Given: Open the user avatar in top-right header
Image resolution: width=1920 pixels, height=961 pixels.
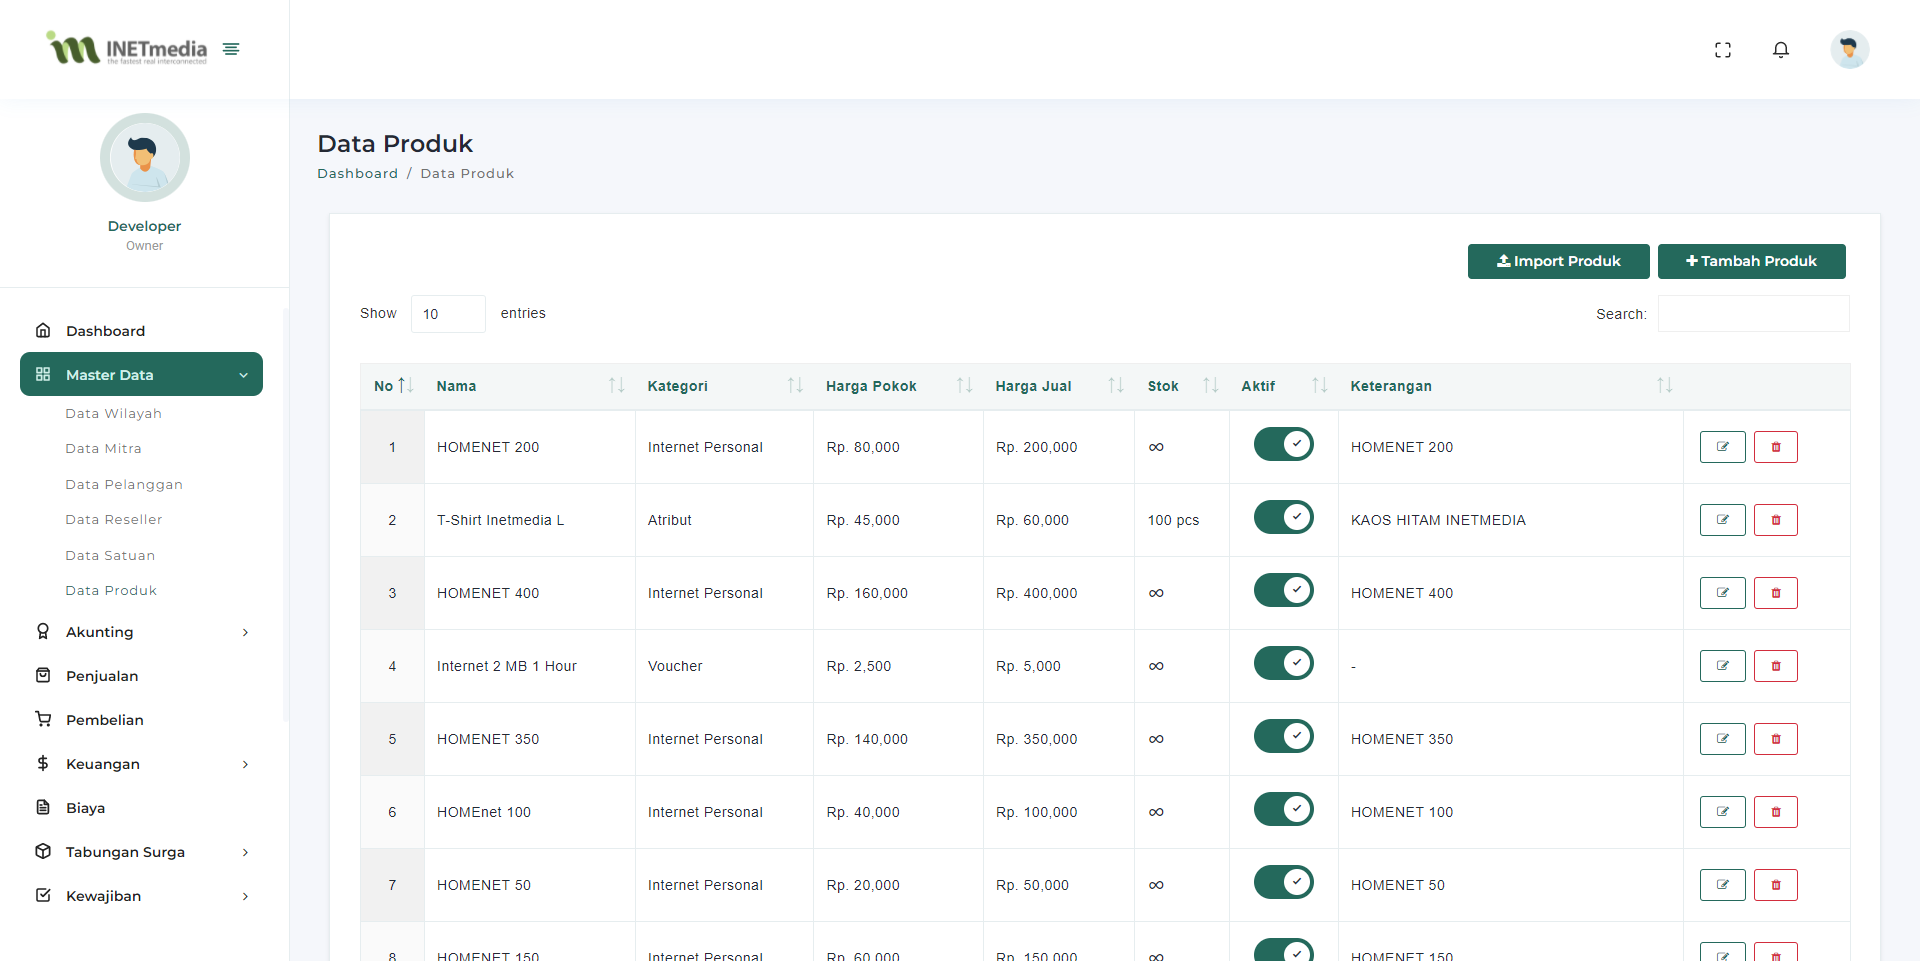Looking at the screenshot, I should [1849, 50].
